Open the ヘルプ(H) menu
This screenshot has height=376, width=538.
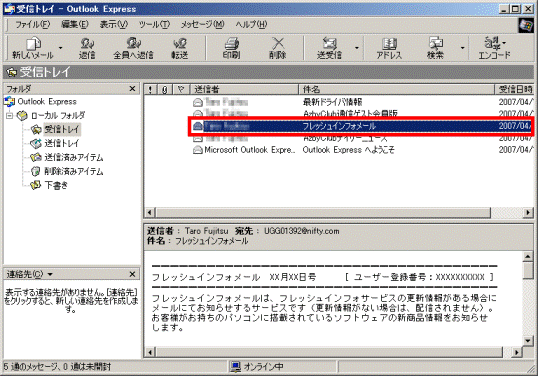coord(251,24)
